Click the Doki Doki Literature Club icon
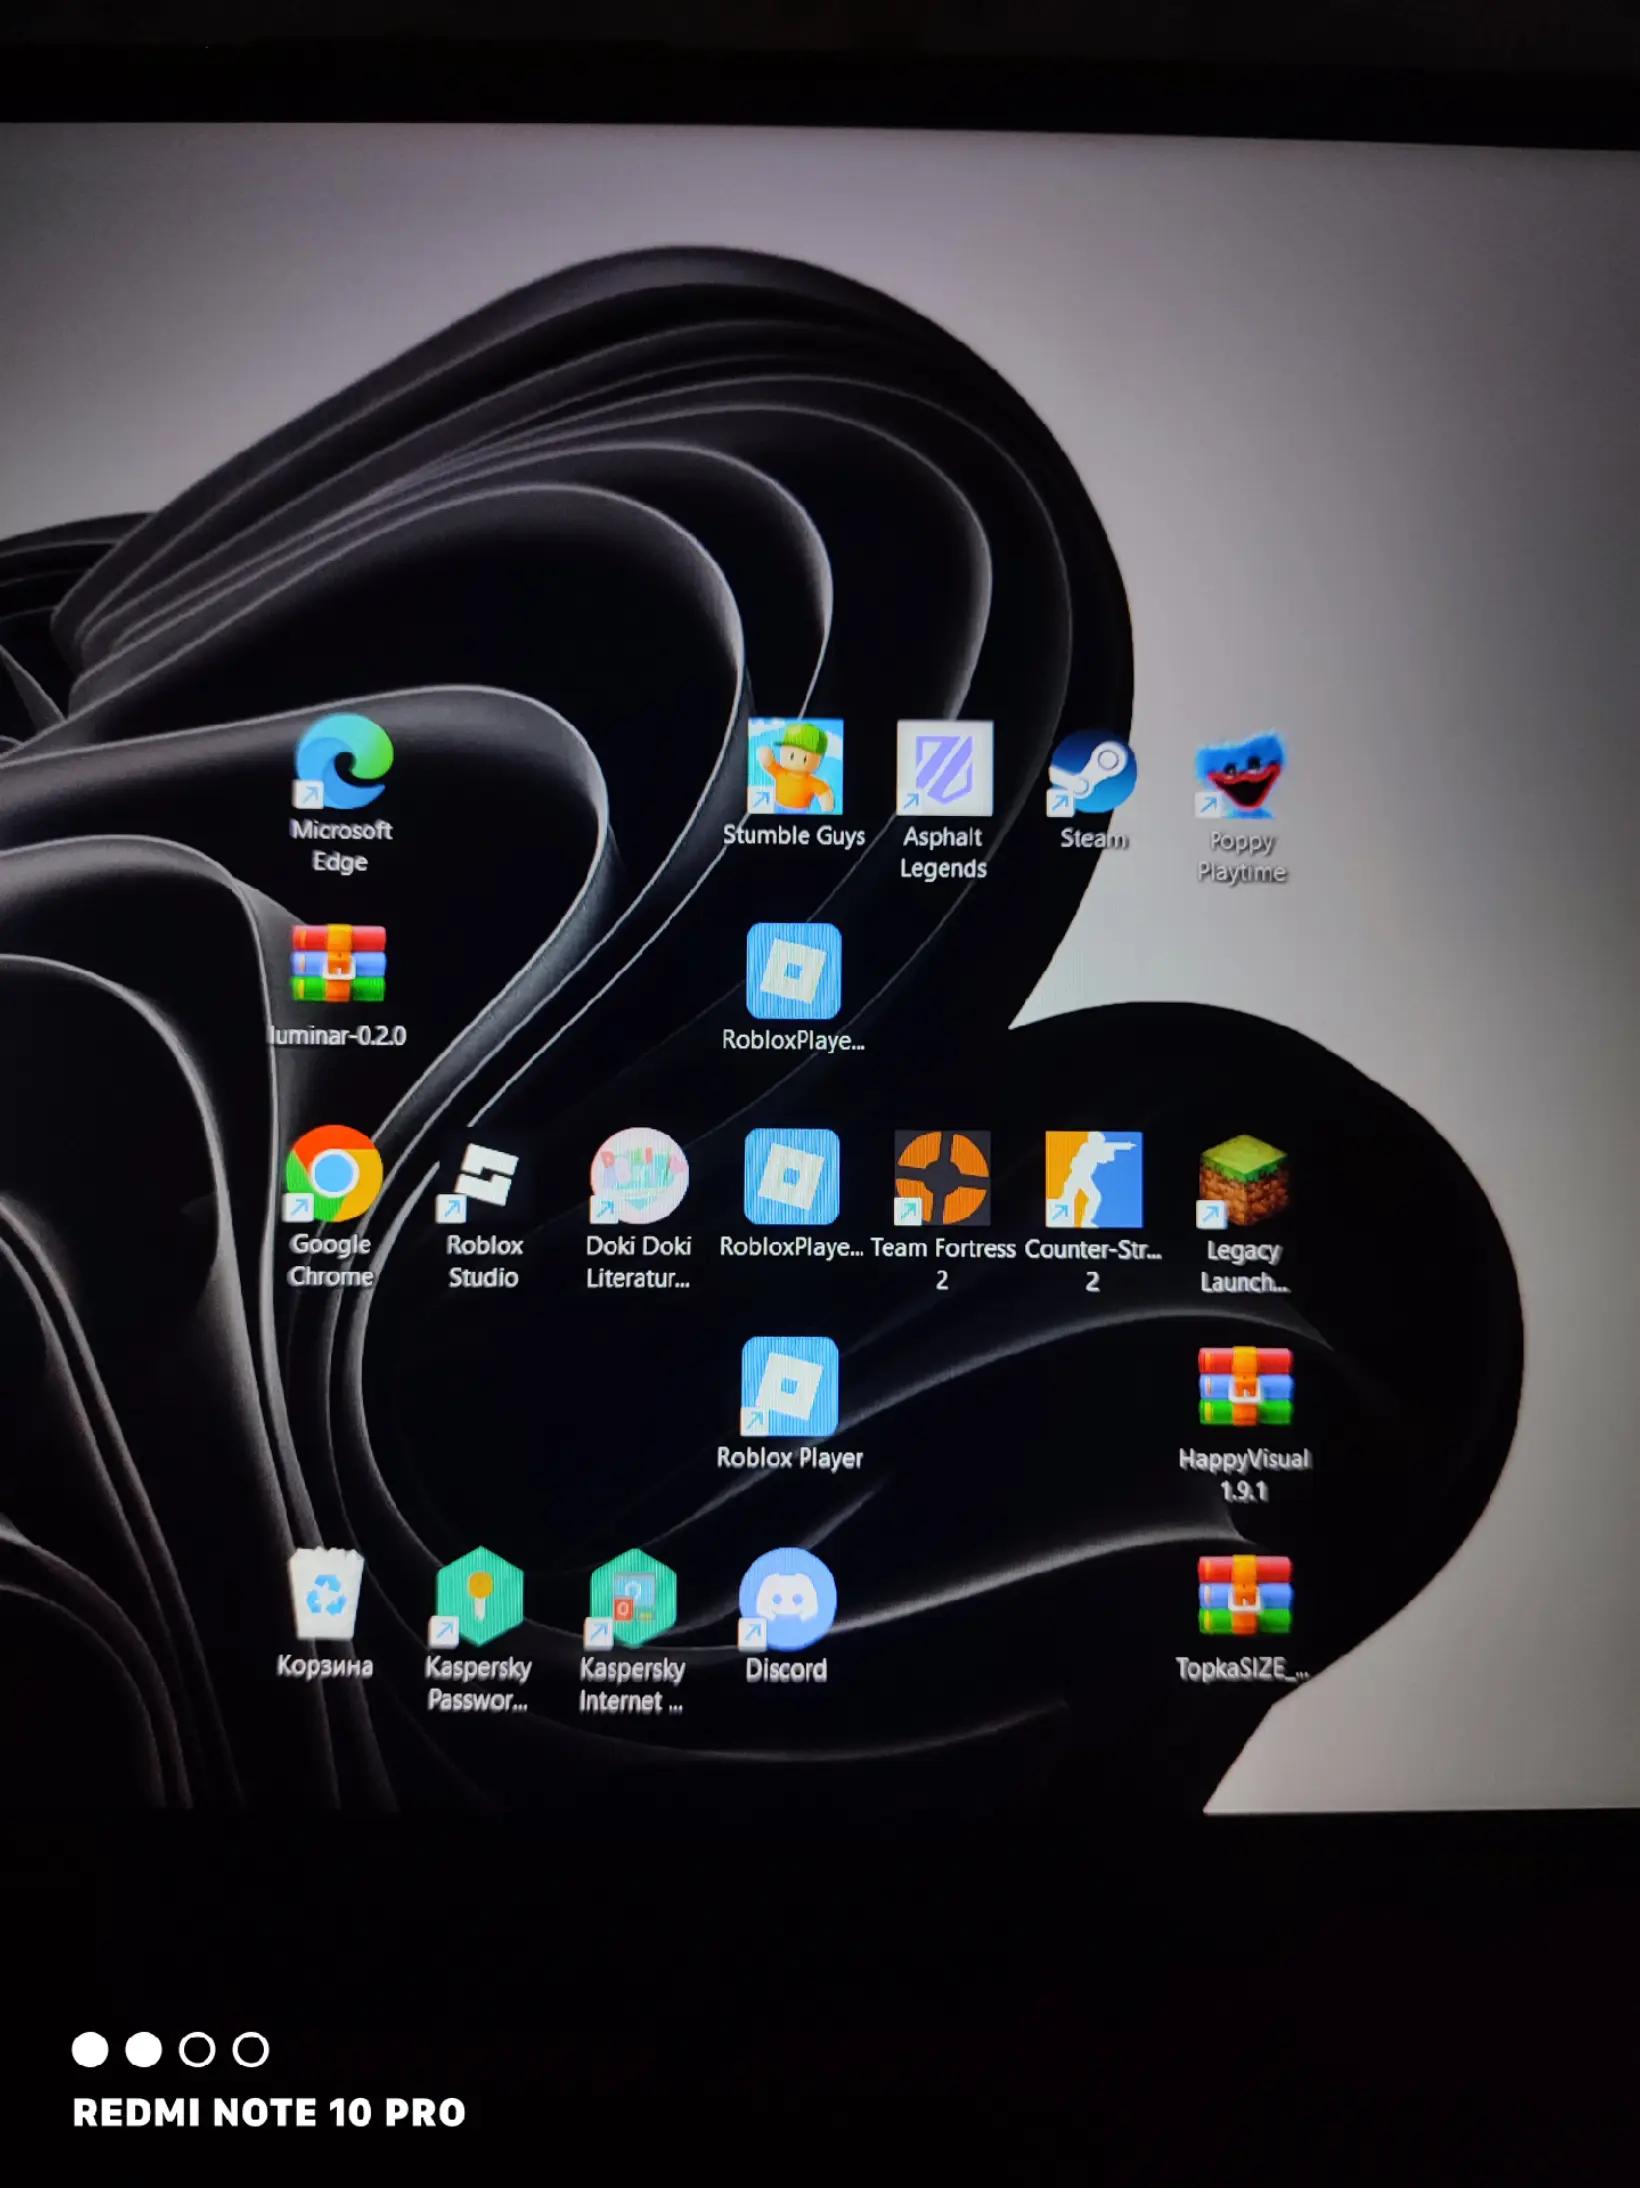1640x2188 pixels. [638, 1176]
